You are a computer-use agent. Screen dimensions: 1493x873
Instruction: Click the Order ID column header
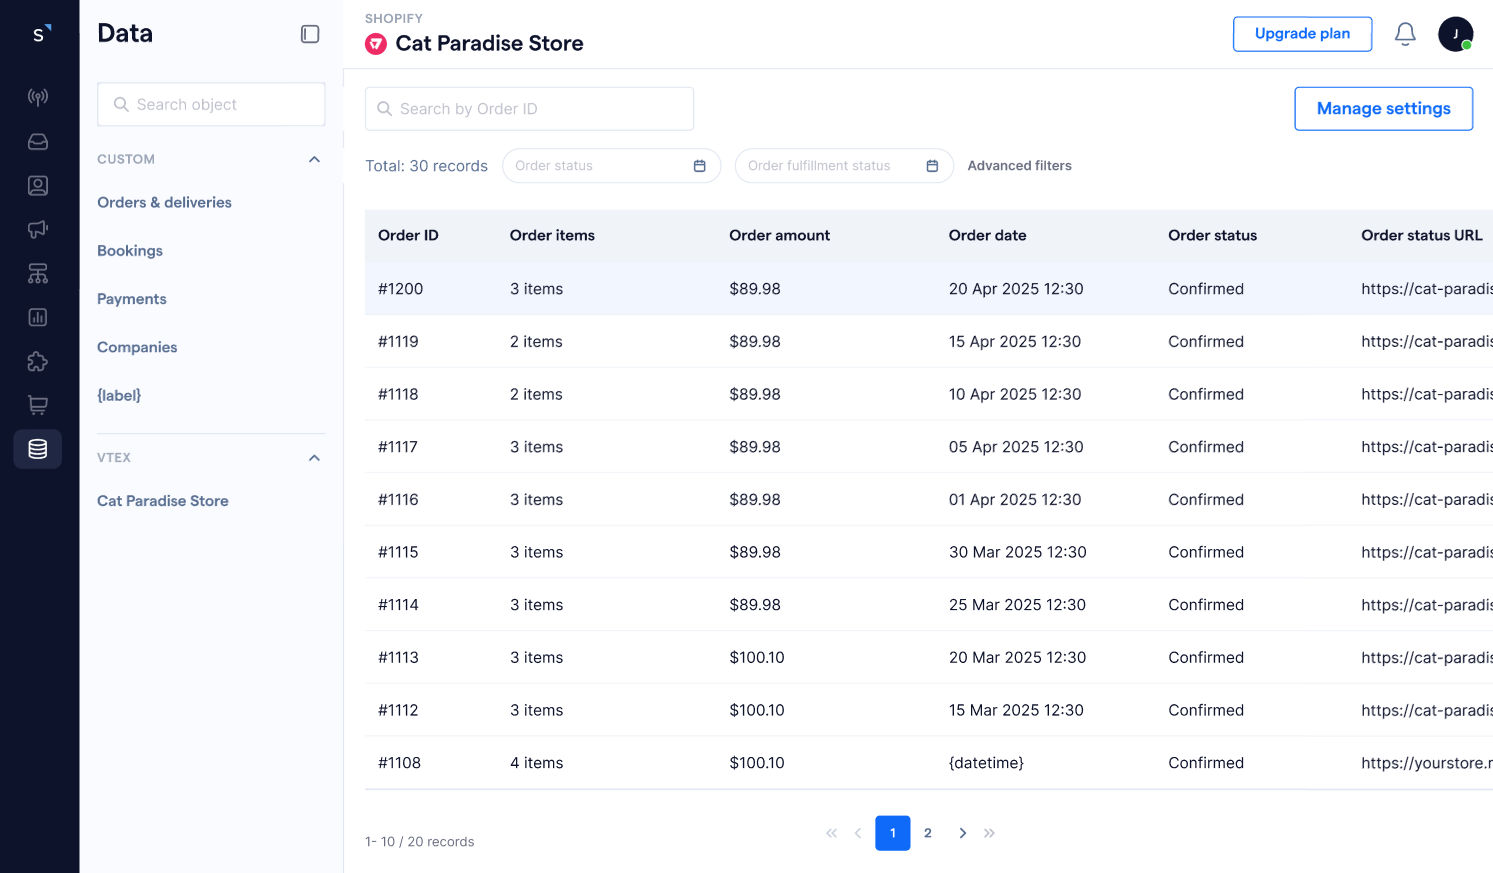(408, 235)
